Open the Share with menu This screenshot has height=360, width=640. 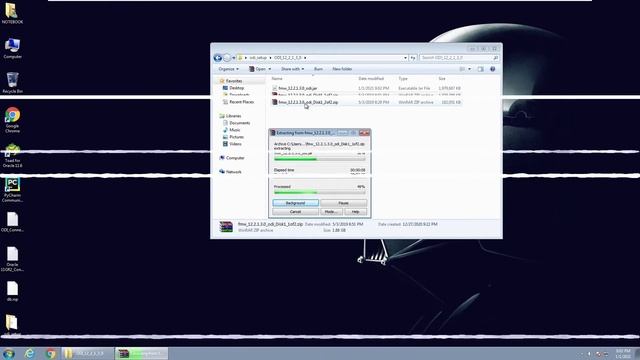tap(292, 69)
